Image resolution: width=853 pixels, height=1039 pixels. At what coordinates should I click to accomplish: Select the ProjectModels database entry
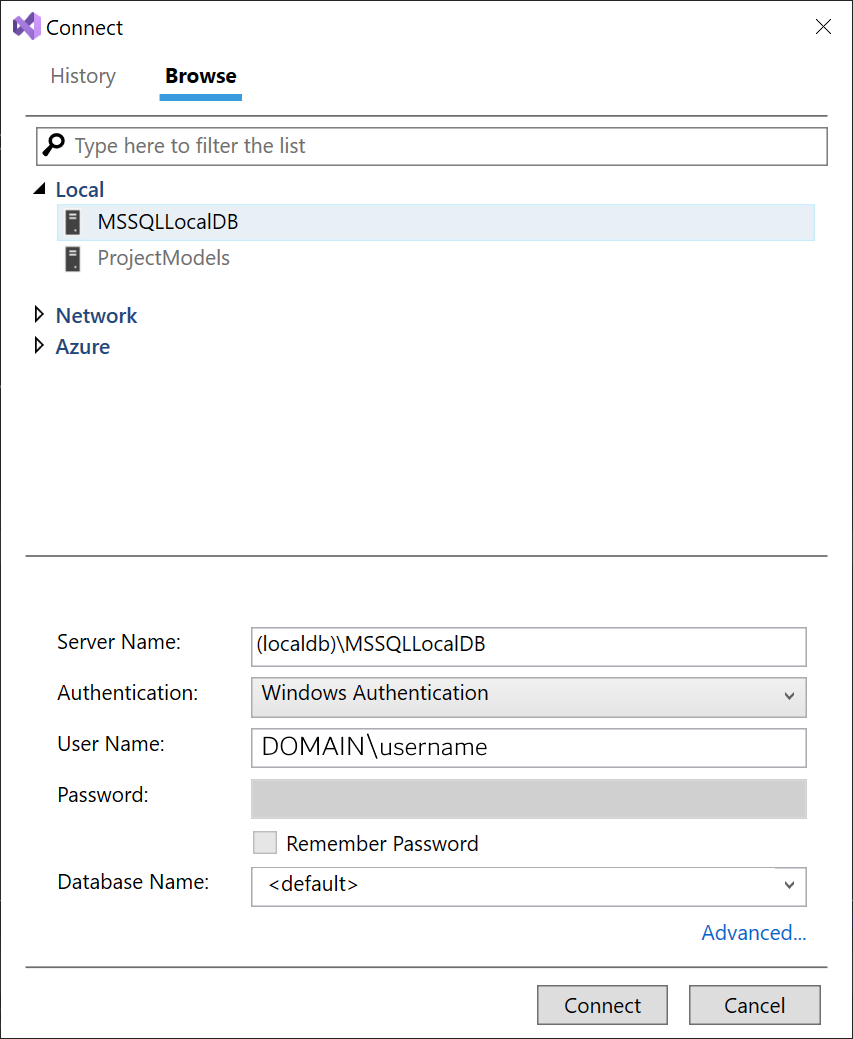(x=163, y=258)
